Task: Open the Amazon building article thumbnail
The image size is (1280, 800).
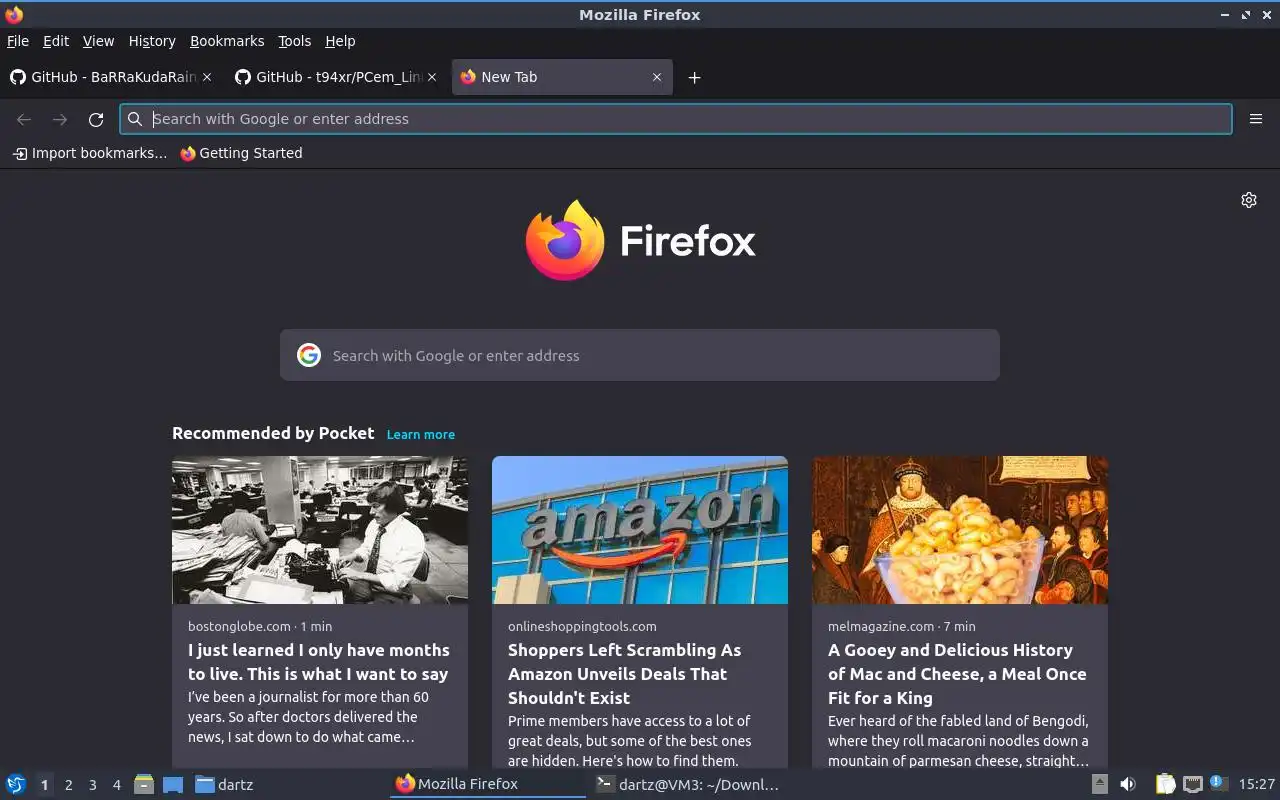Action: coord(640,530)
